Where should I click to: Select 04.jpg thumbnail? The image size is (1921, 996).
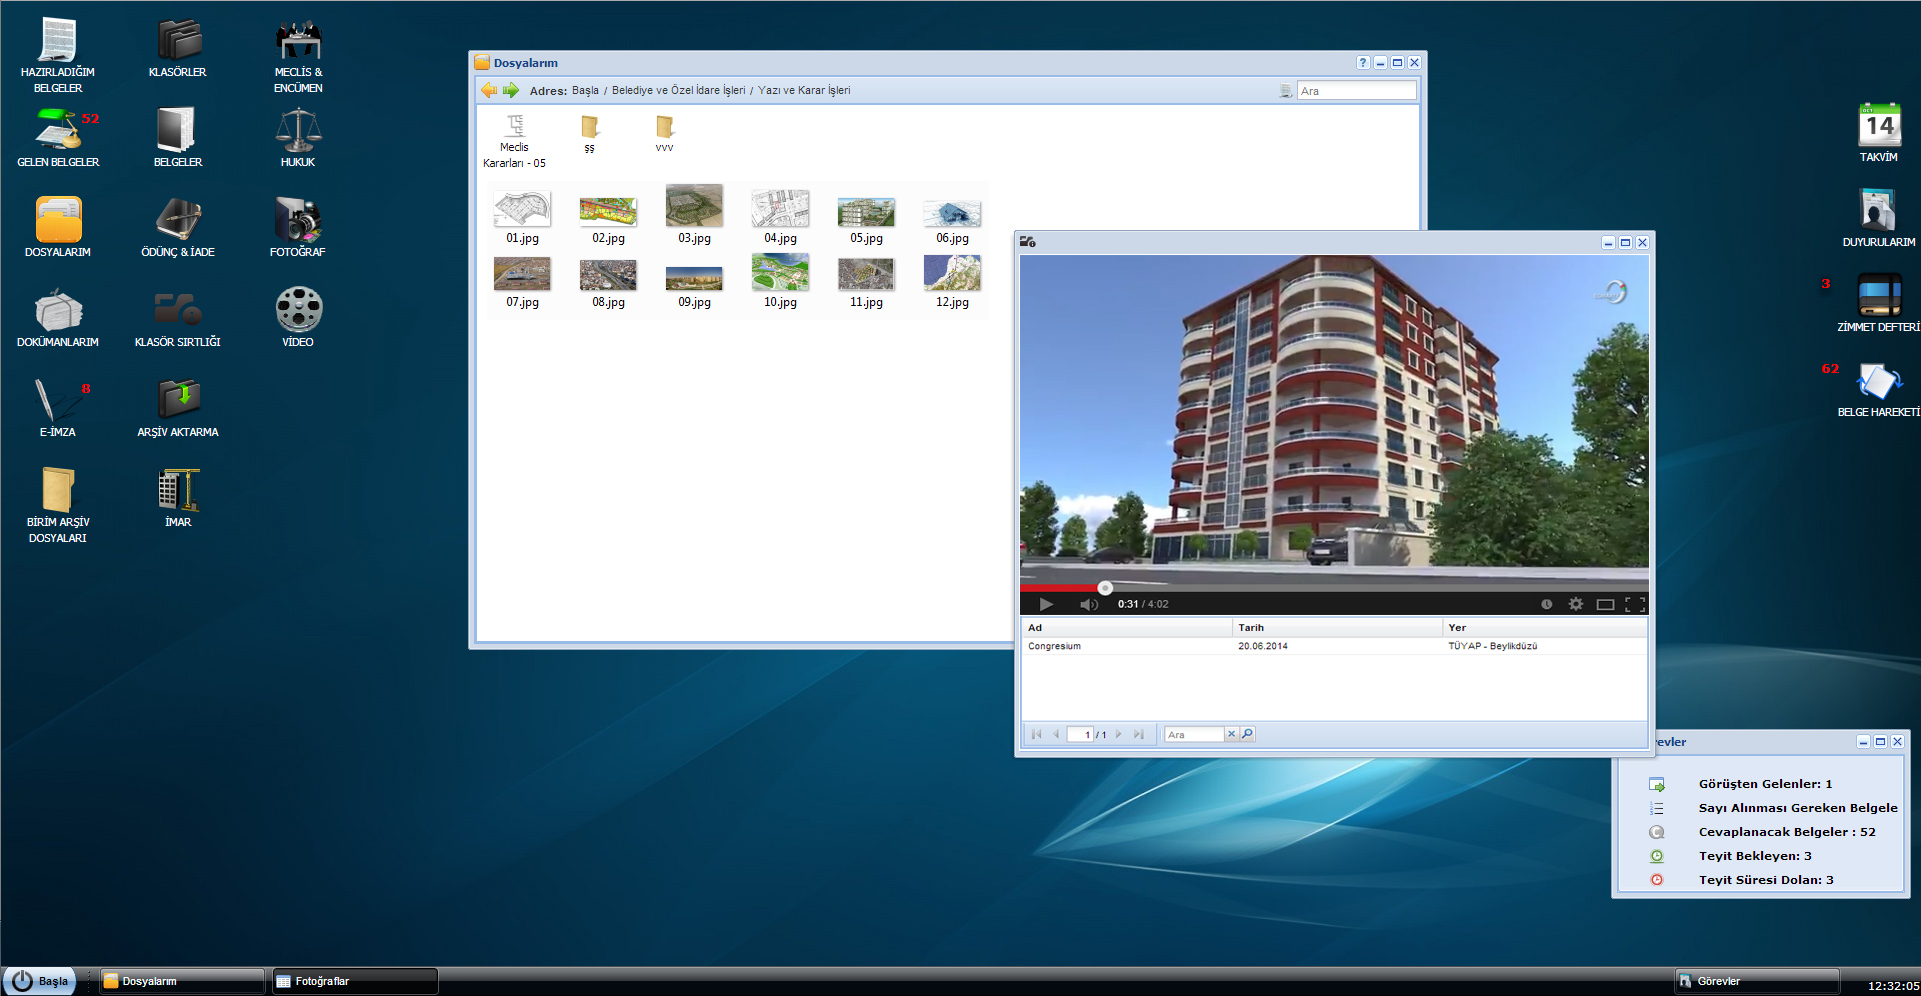point(780,209)
